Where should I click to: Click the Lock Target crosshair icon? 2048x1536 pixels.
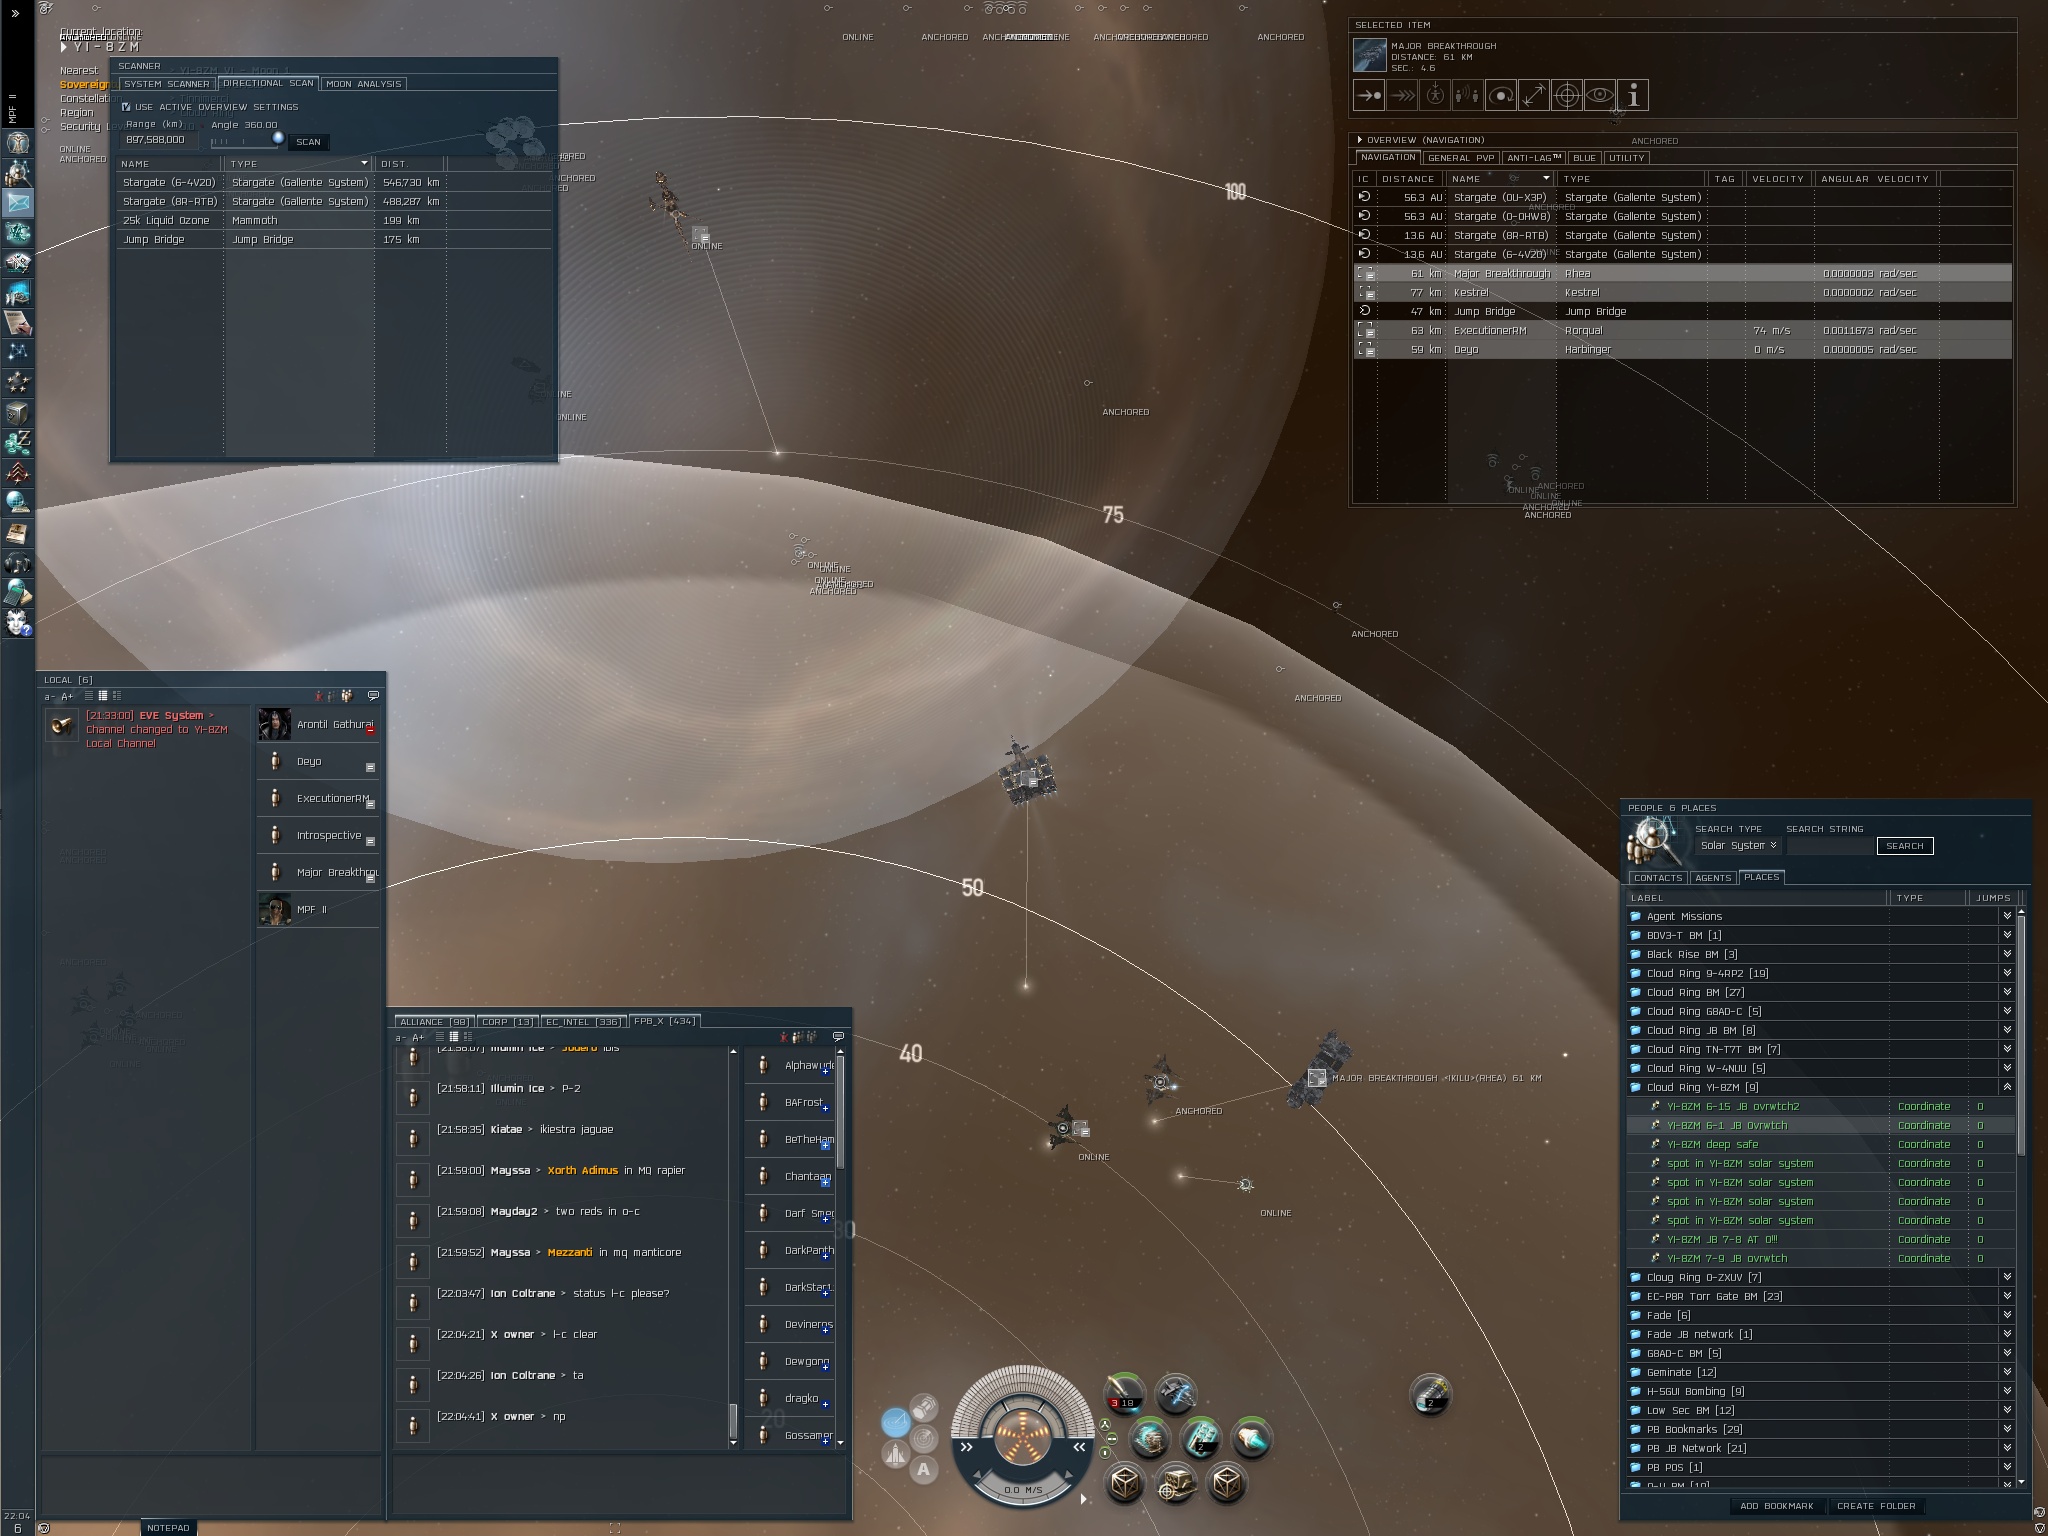click(x=1567, y=96)
